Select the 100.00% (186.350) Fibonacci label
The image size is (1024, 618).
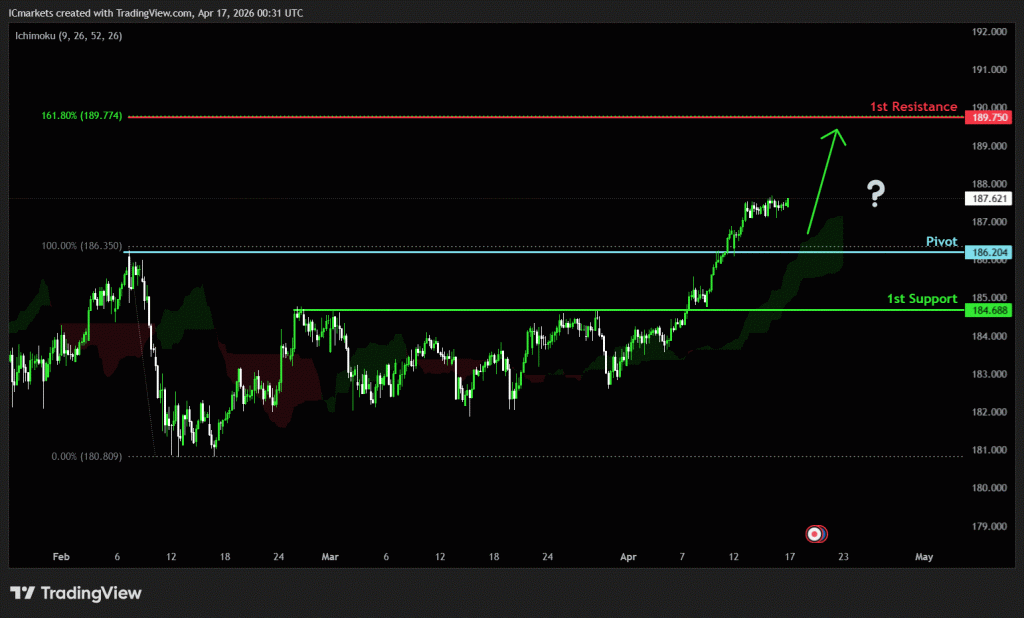coord(82,245)
